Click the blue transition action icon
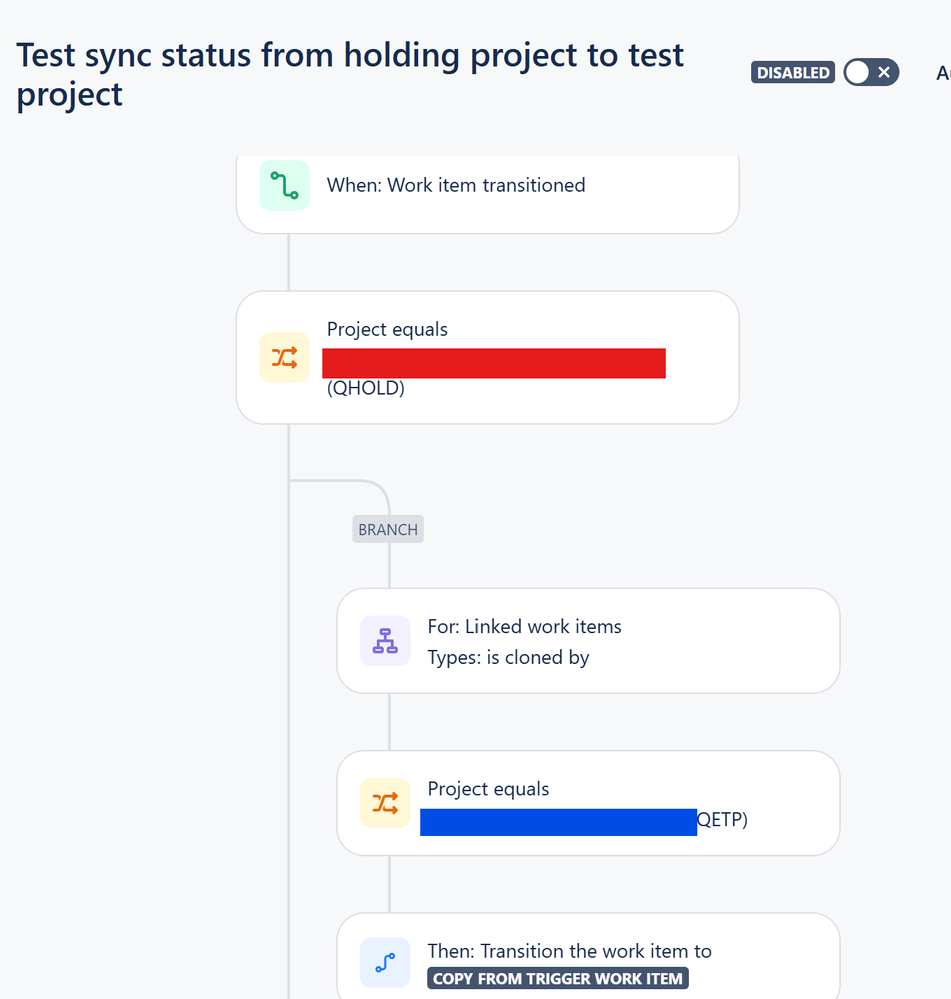Screen dimensions: 951x999 [x=385, y=963]
